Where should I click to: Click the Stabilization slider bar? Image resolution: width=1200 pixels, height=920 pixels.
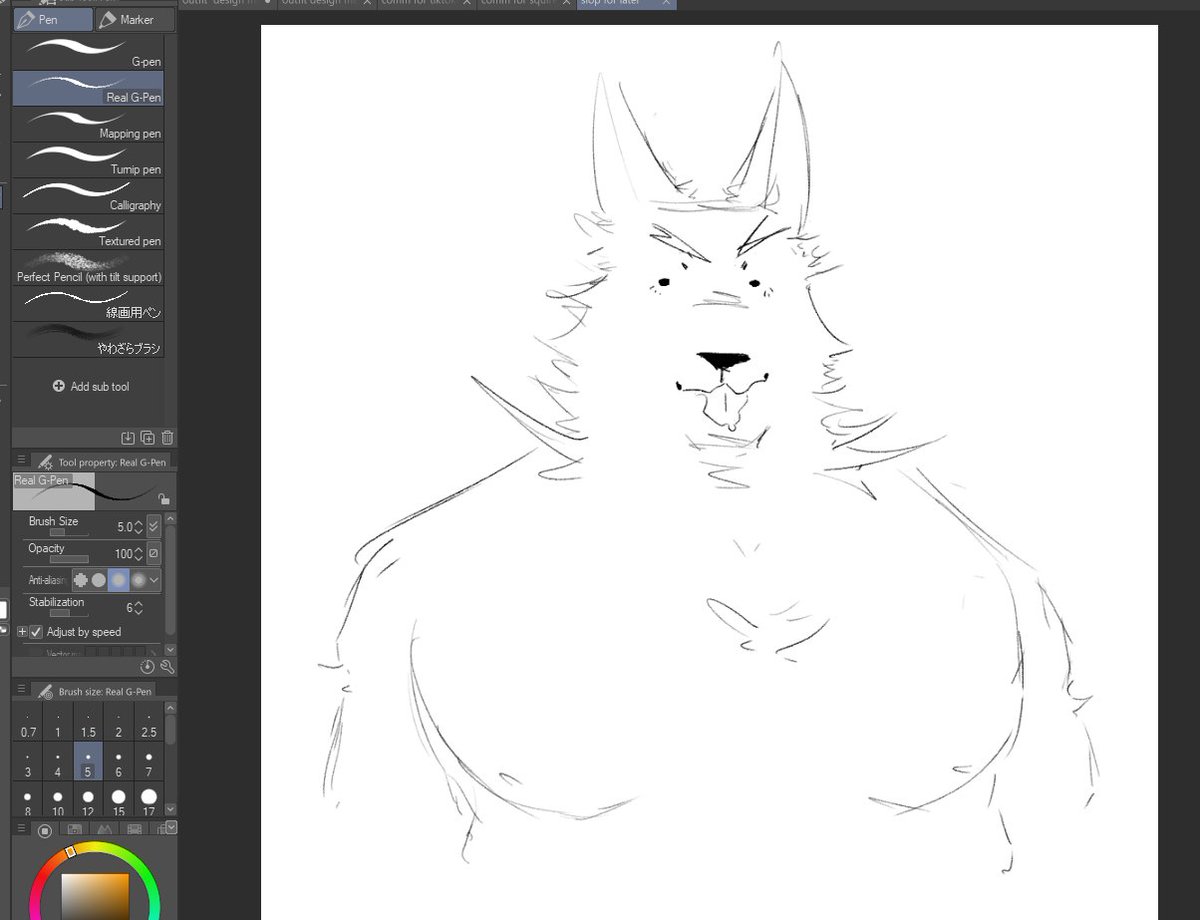tap(70, 613)
